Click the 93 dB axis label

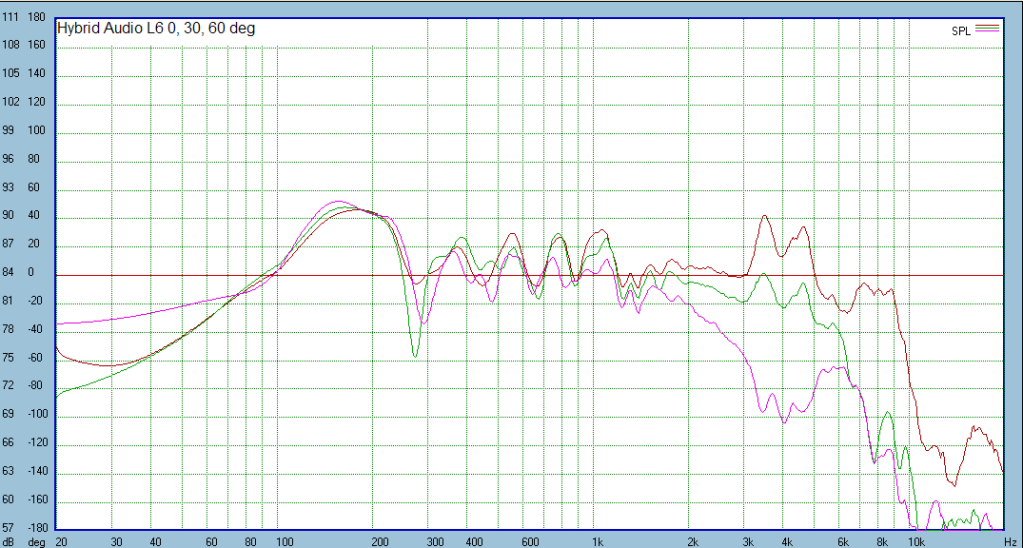click(x=10, y=188)
